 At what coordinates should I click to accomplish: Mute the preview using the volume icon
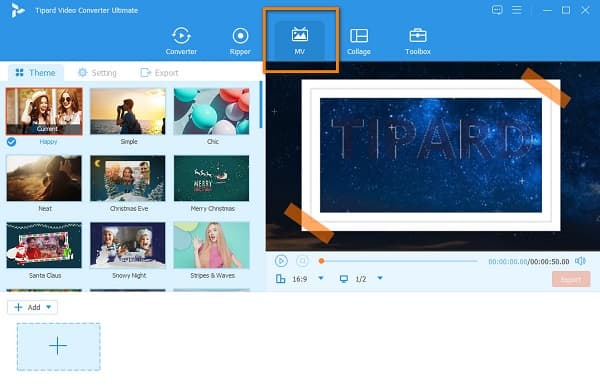pos(580,261)
